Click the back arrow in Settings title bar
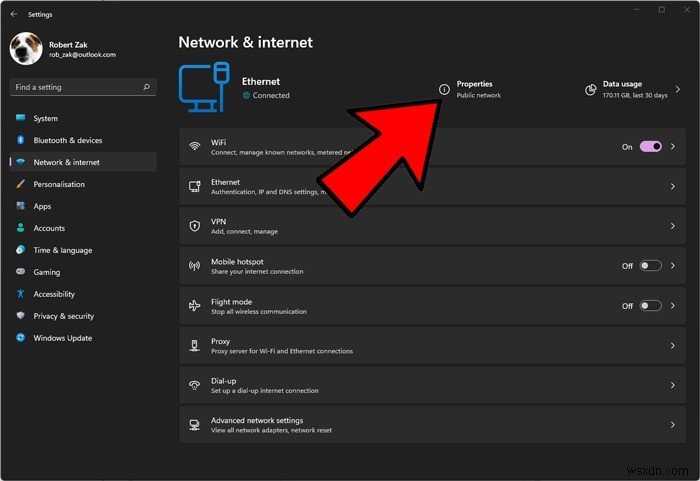Screen dimensions: 700x481 coord(14,14)
